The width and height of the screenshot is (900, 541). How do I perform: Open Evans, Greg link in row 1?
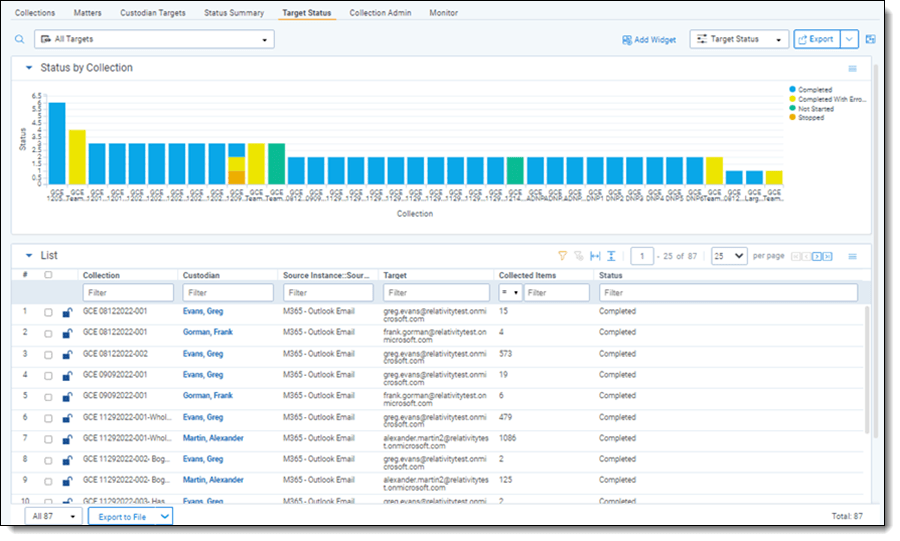click(203, 312)
